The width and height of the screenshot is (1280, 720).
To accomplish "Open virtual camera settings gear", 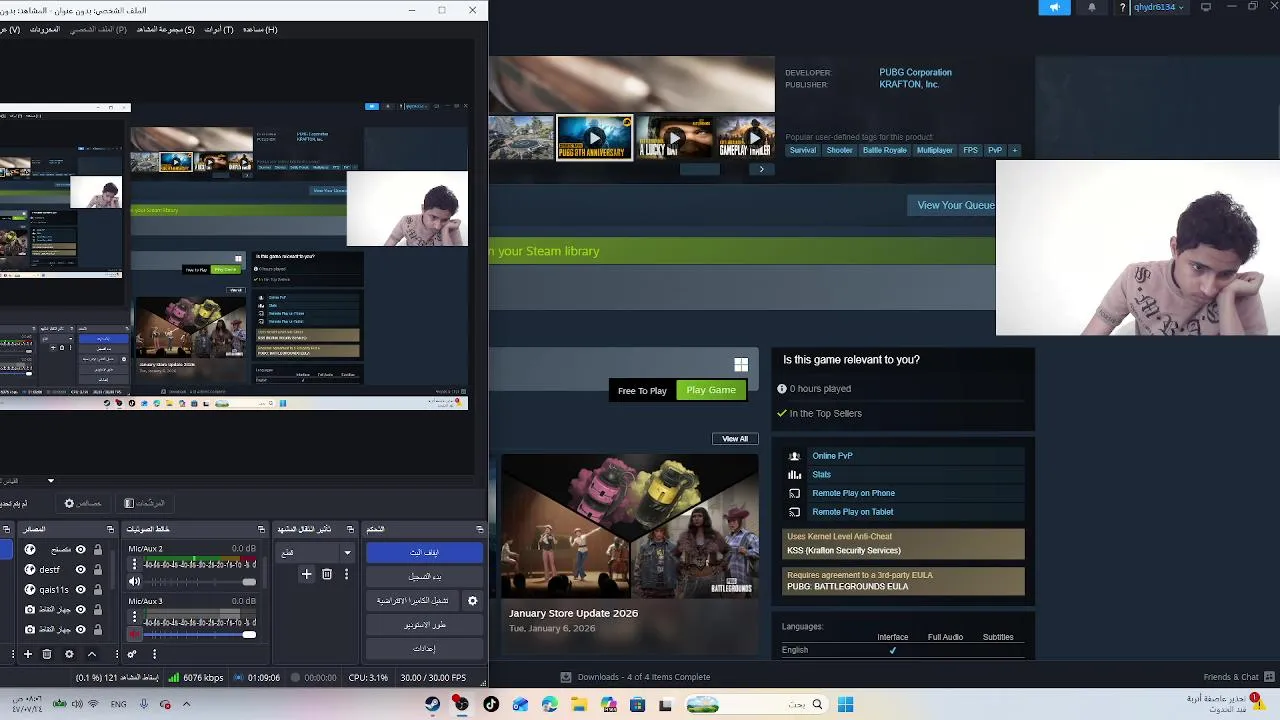I will pos(472,601).
